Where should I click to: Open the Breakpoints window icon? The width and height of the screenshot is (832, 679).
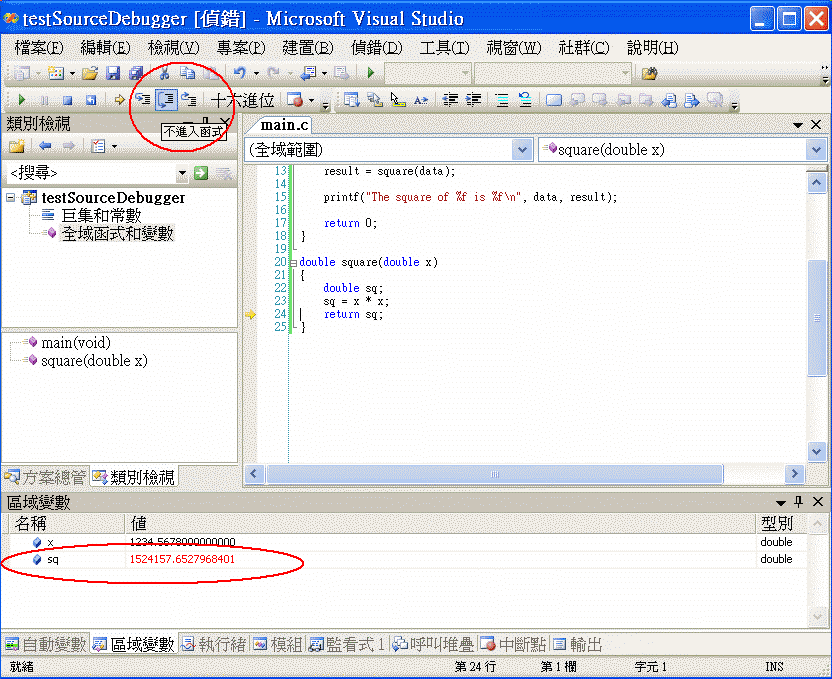point(294,100)
